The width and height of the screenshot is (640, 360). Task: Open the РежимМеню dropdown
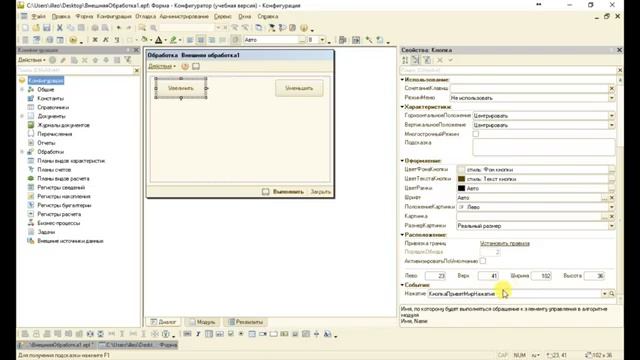(x=611, y=98)
